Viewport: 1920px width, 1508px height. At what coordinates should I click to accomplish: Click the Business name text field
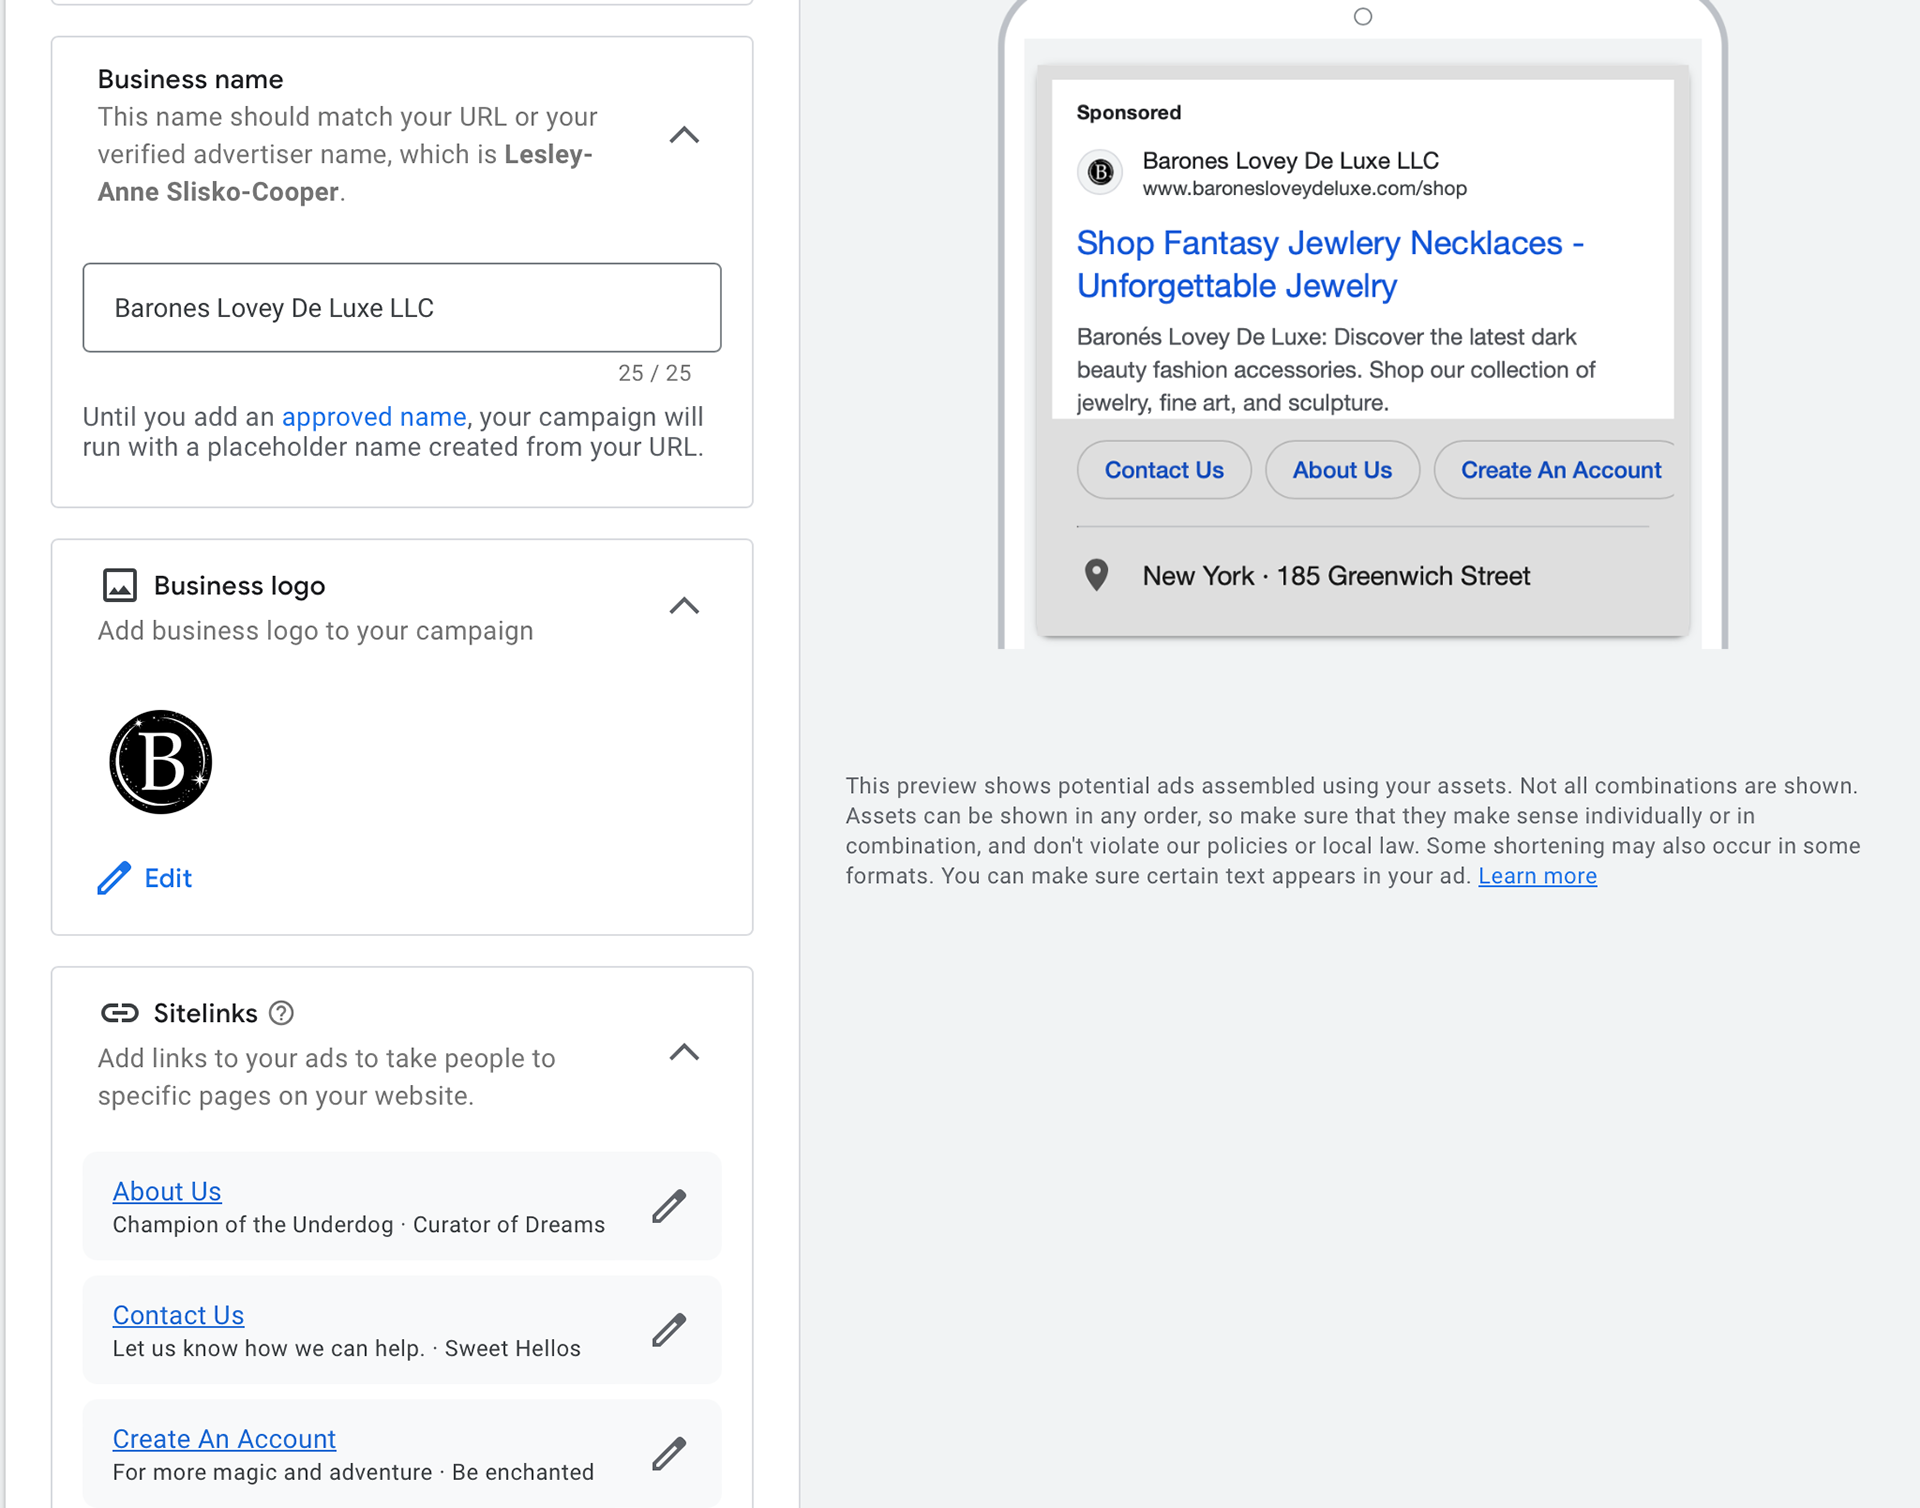pyautogui.click(x=401, y=308)
